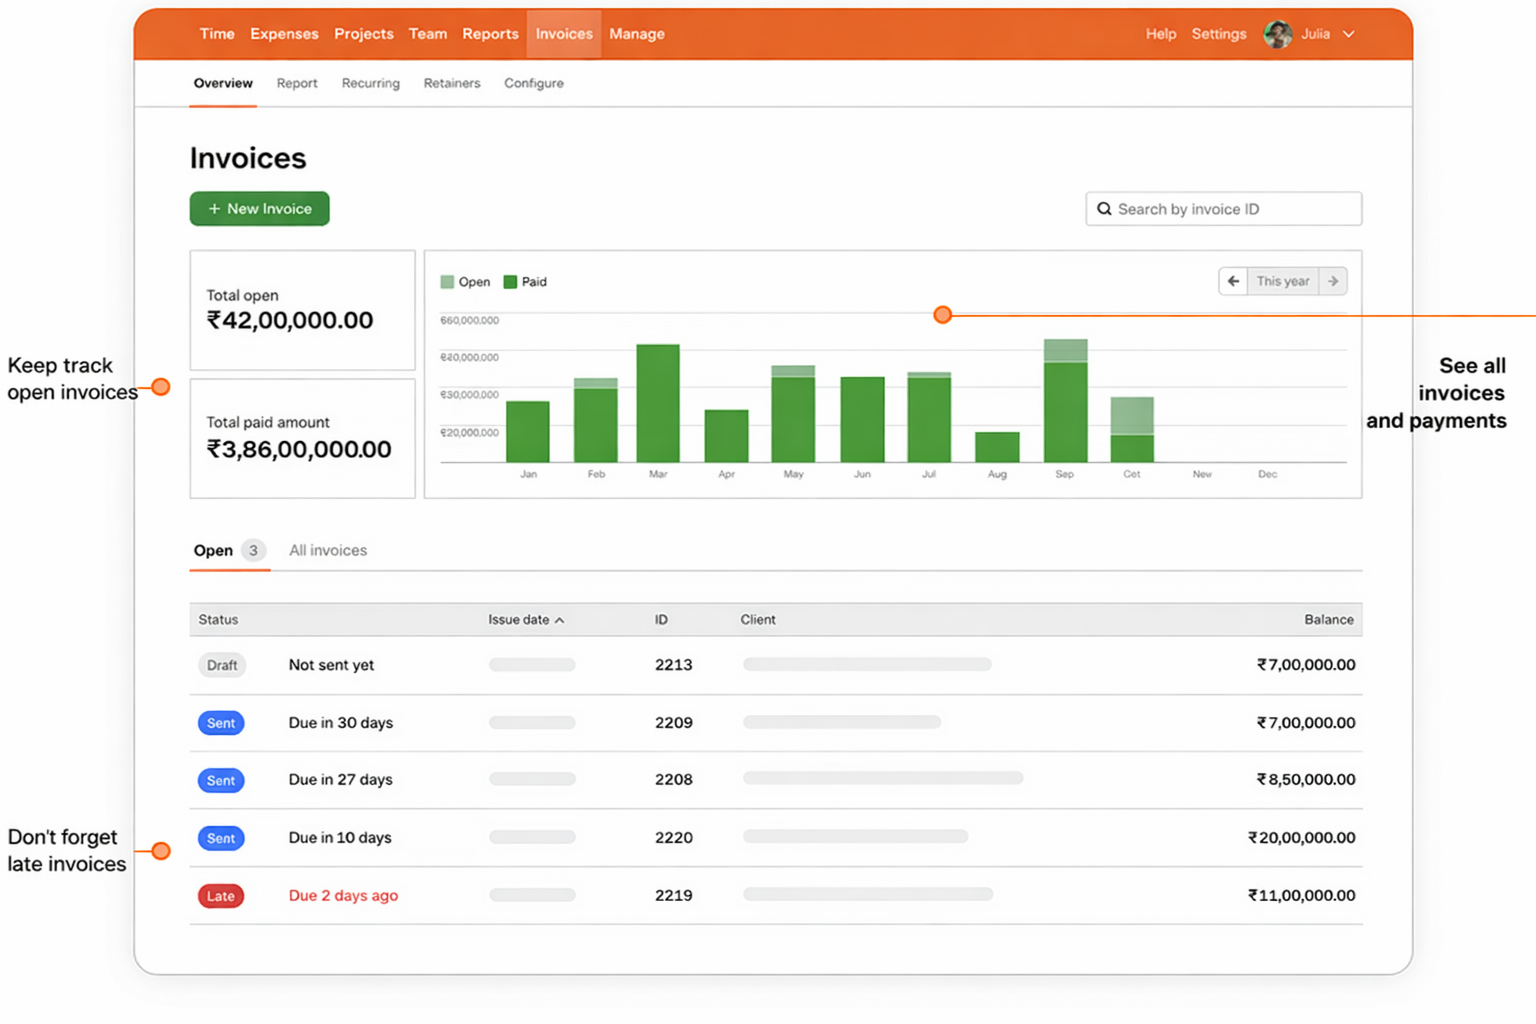Open the Retainers sub-tab

451,83
